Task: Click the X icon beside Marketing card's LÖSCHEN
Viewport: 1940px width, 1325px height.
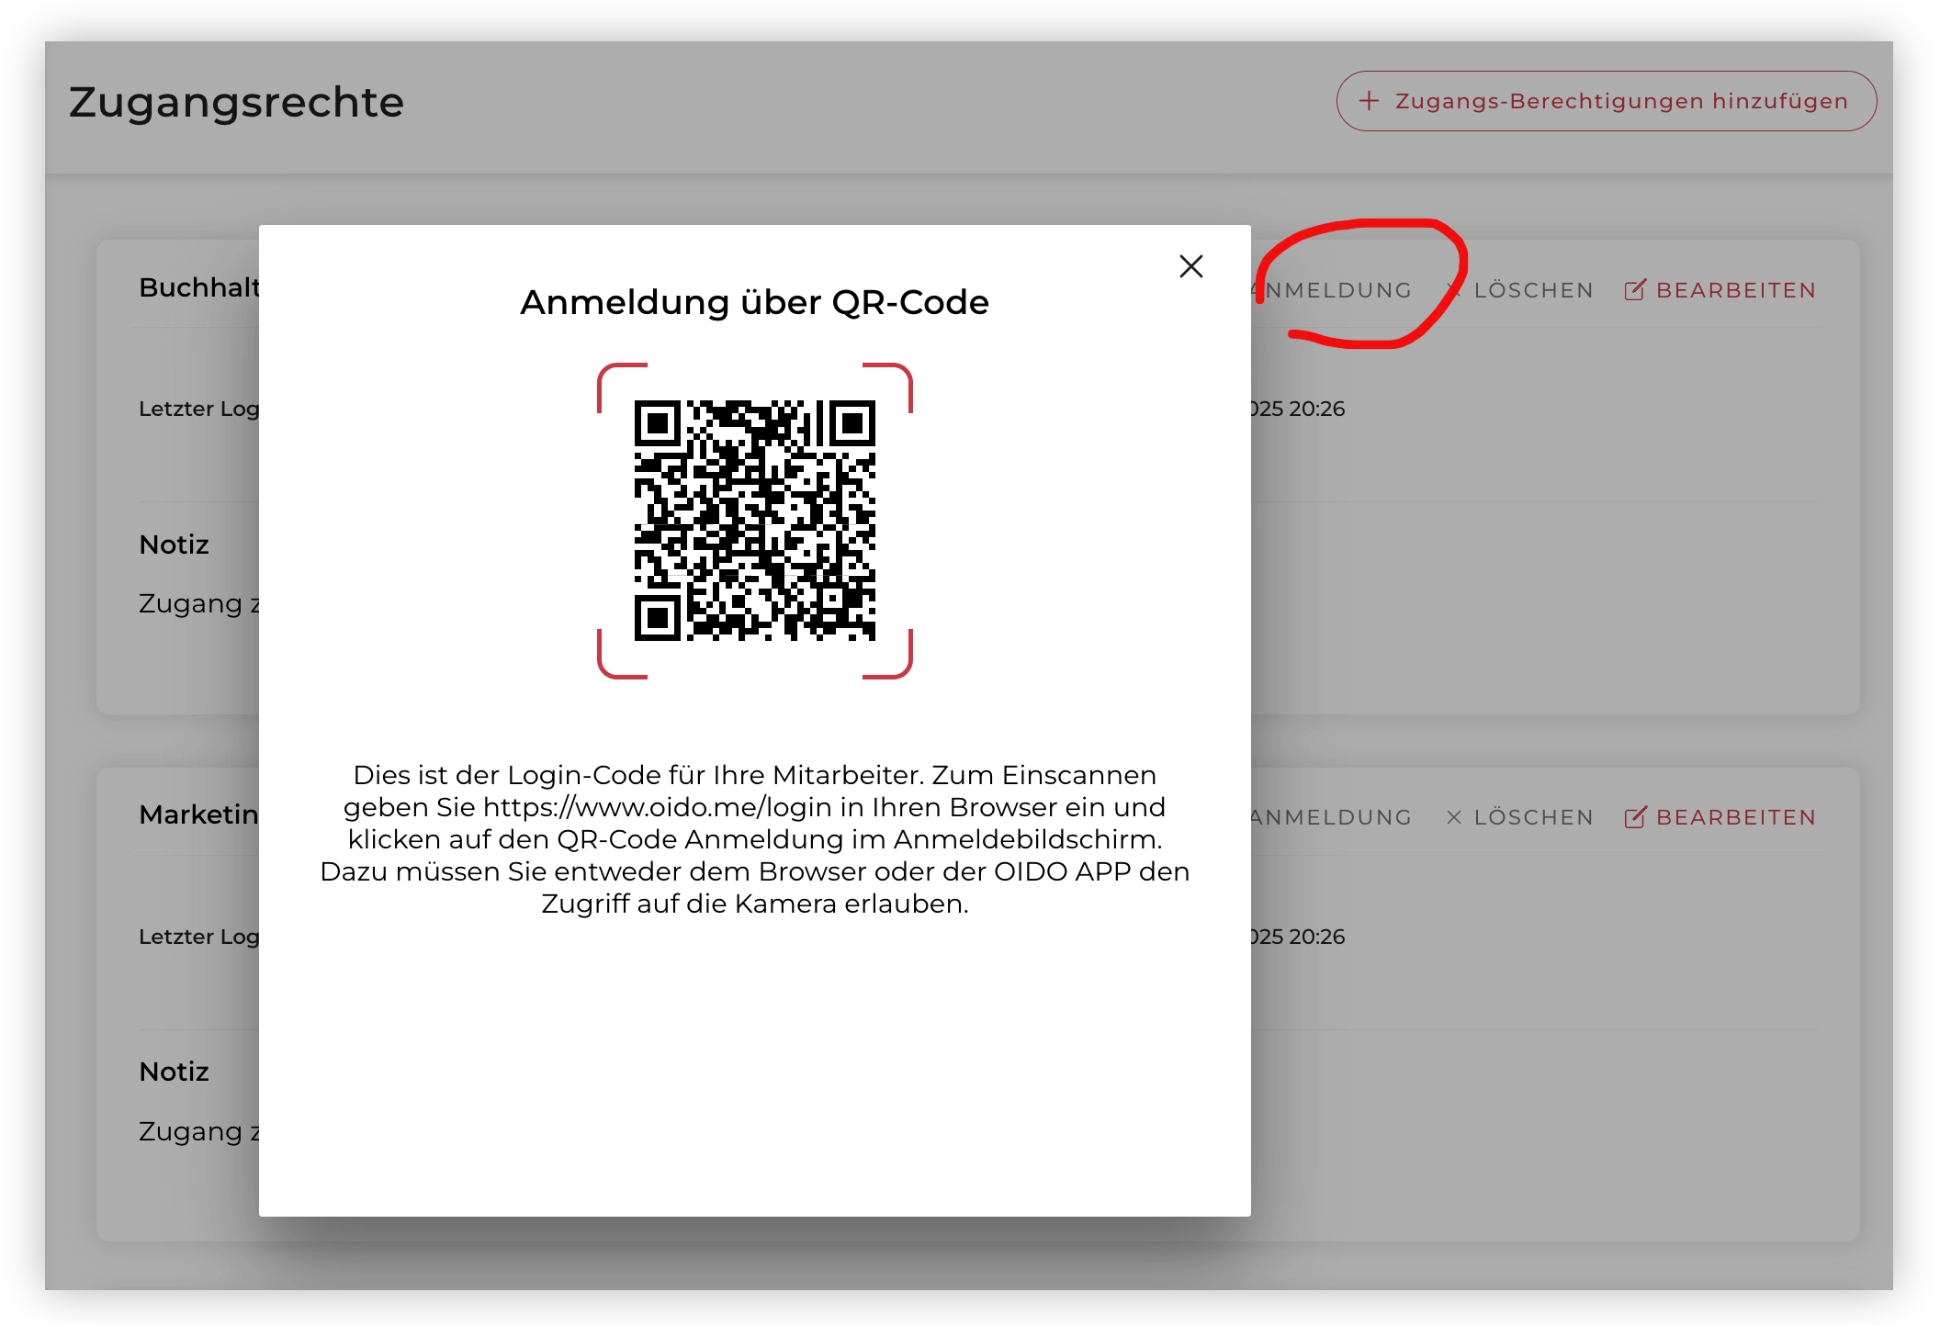Action: 1454,817
